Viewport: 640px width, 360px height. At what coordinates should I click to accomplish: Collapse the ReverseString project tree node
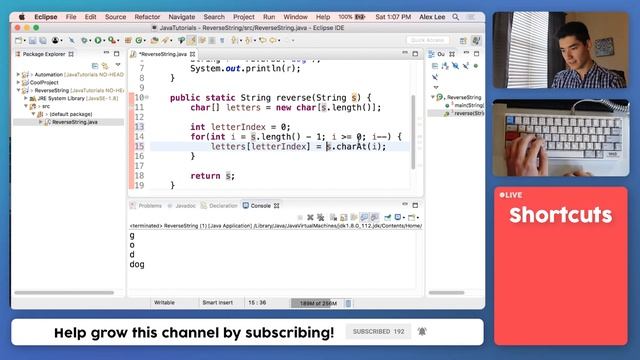coord(18,90)
